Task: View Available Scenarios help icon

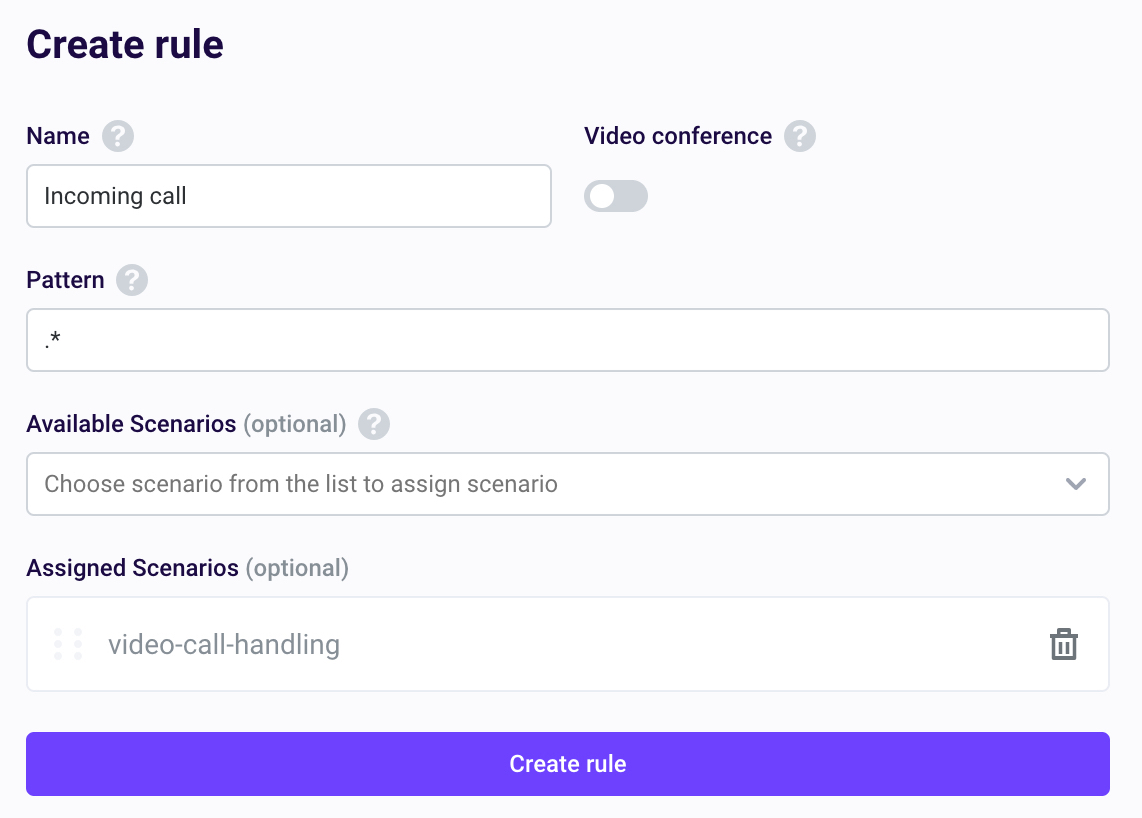Action: click(374, 424)
